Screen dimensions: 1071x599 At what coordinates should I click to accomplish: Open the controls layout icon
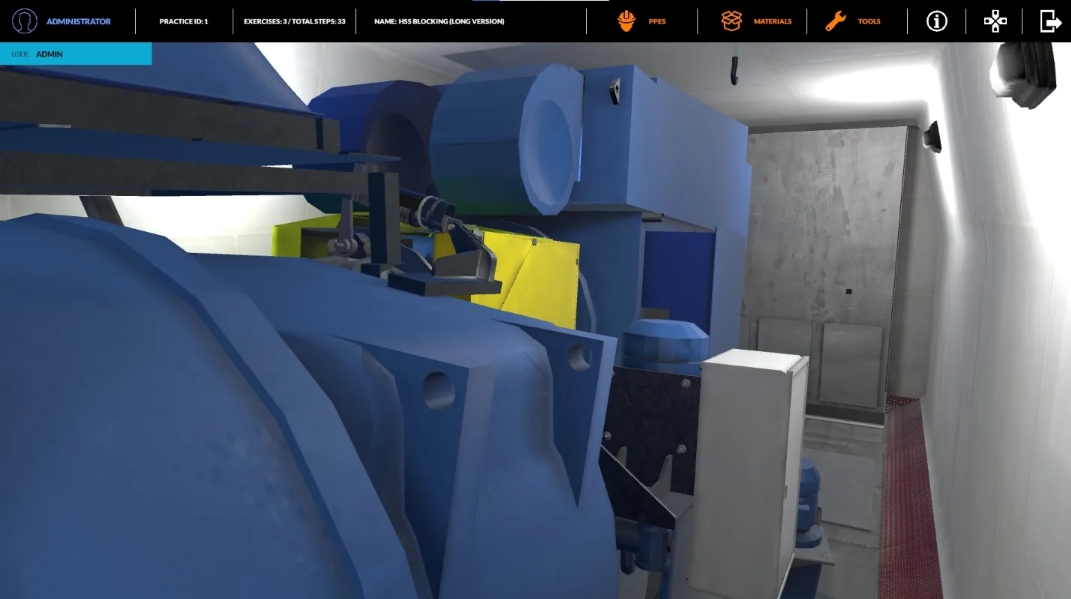click(995, 21)
